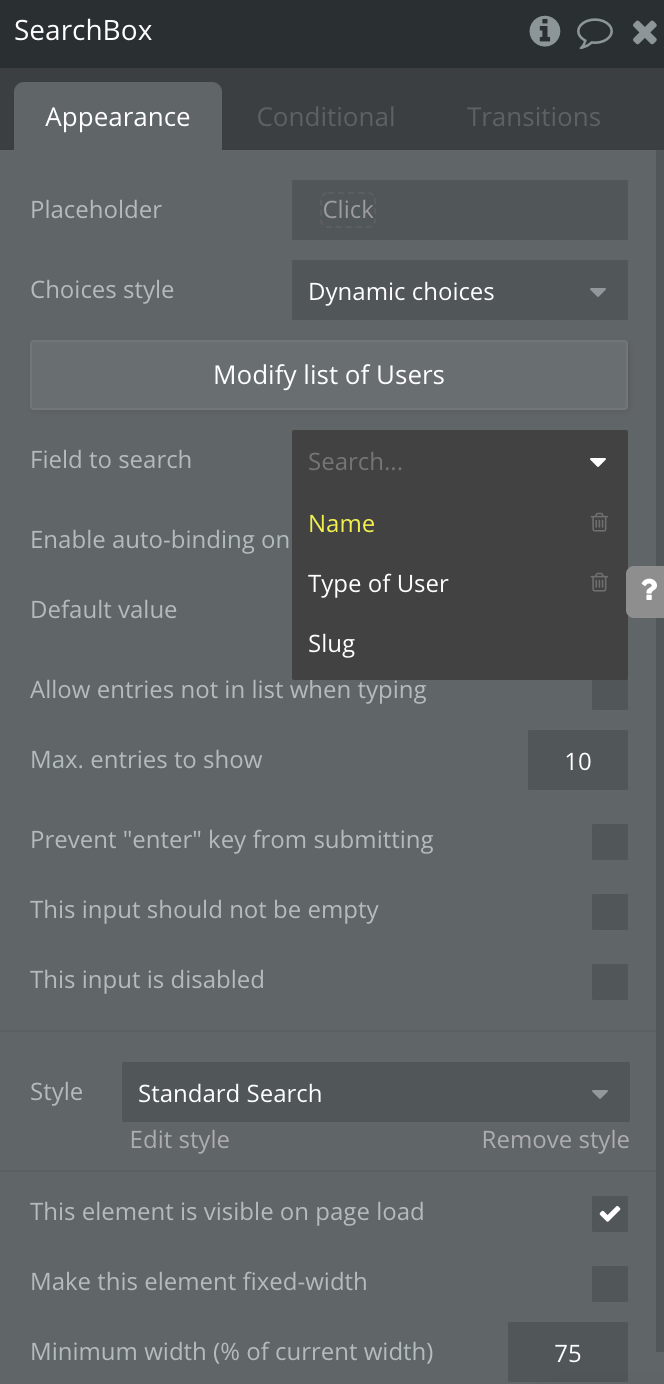Click the Edit style link
This screenshot has height=1384, width=664.
180,1140
